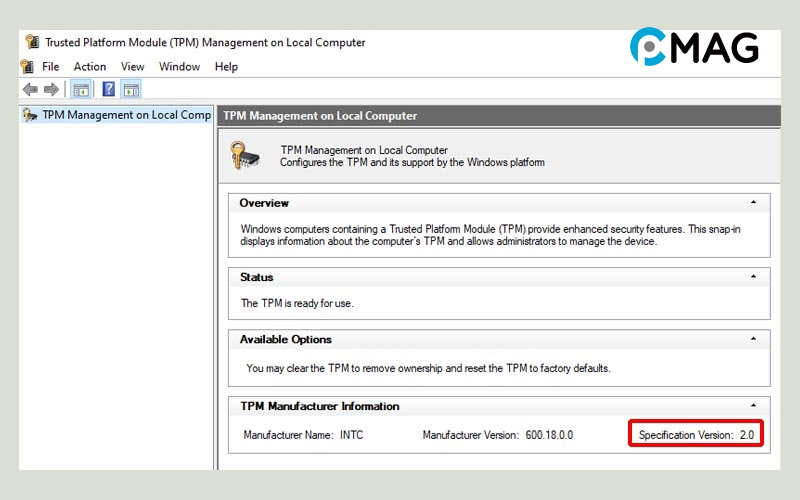Click the Specification Version 2.0 field
This screenshot has height=500, width=800.
tap(697, 435)
